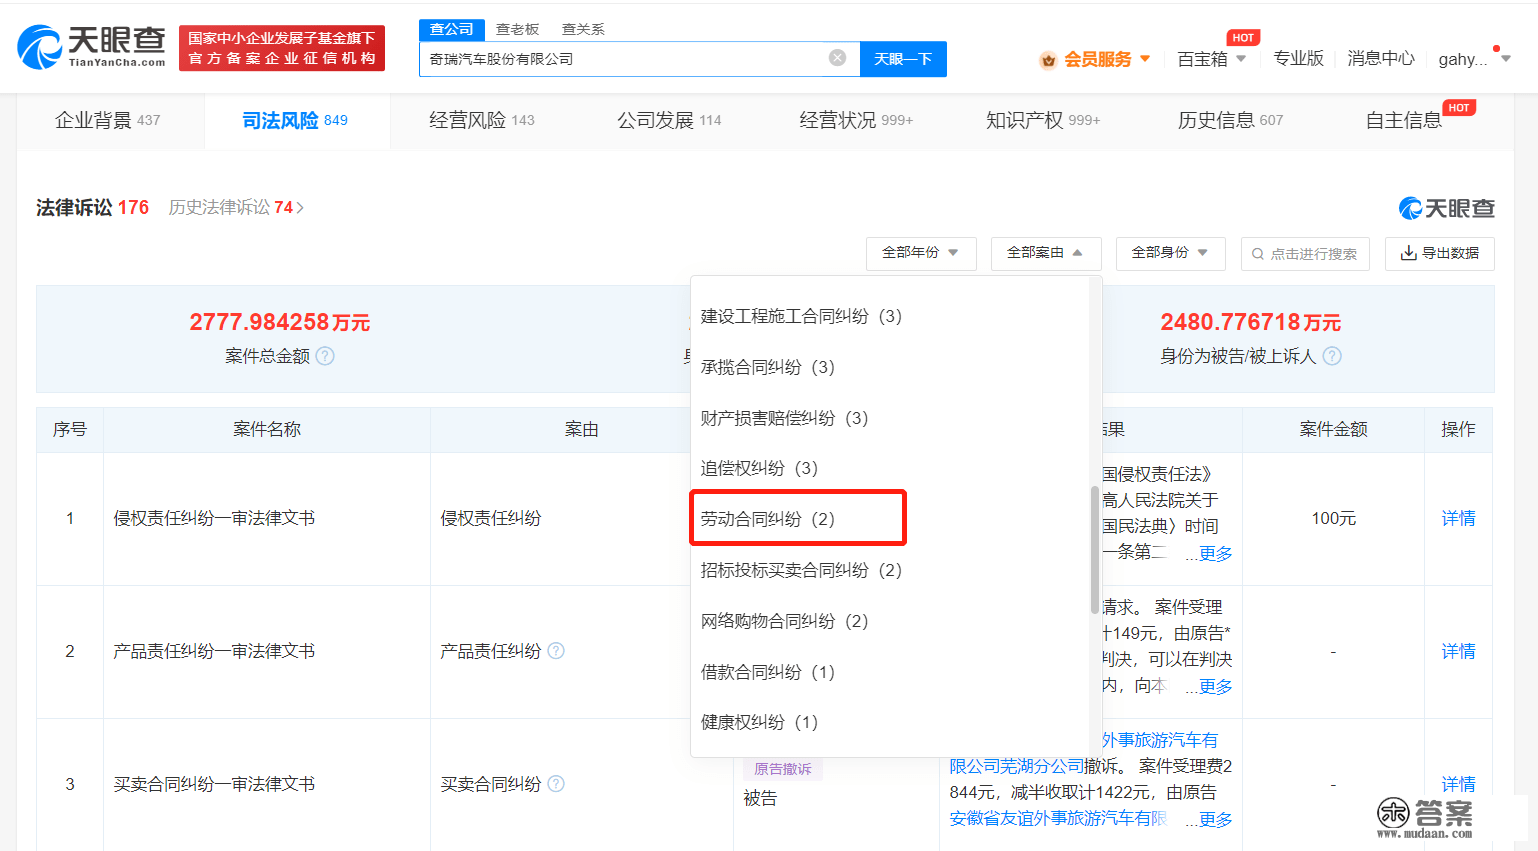Click the 国家中小企业发展子基金旗下 red banner
This screenshot has height=851, width=1538.
click(x=282, y=48)
